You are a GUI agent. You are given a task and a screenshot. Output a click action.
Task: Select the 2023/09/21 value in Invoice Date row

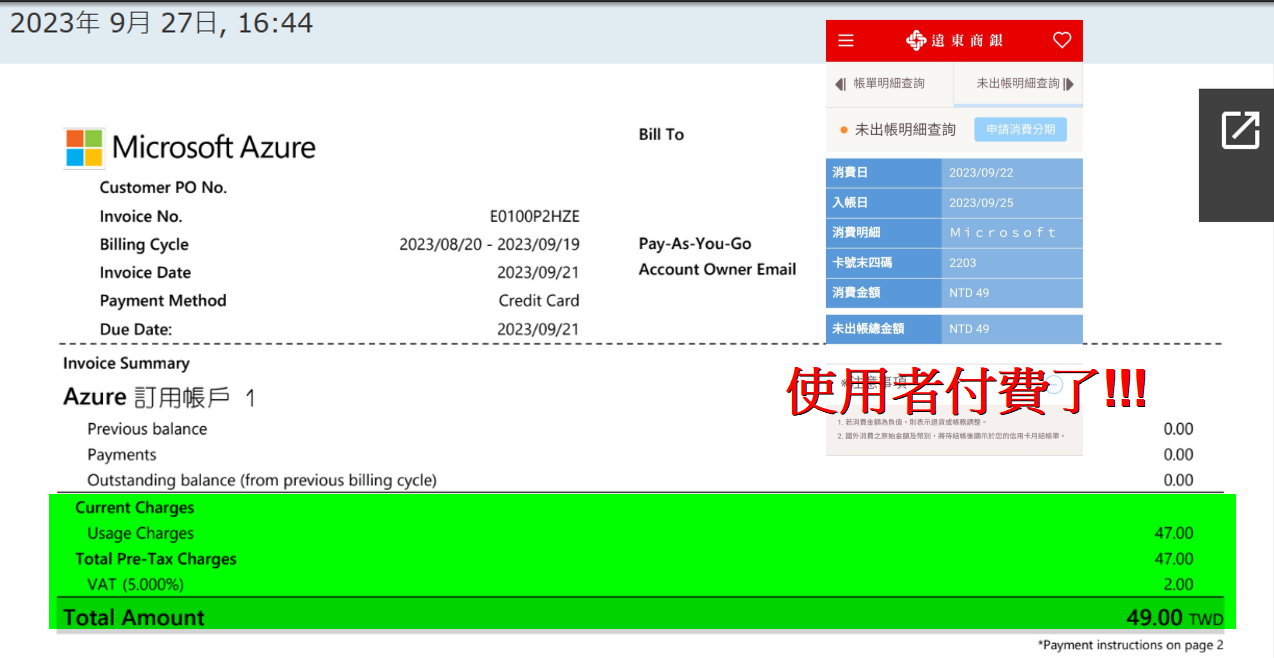click(538, 272)
